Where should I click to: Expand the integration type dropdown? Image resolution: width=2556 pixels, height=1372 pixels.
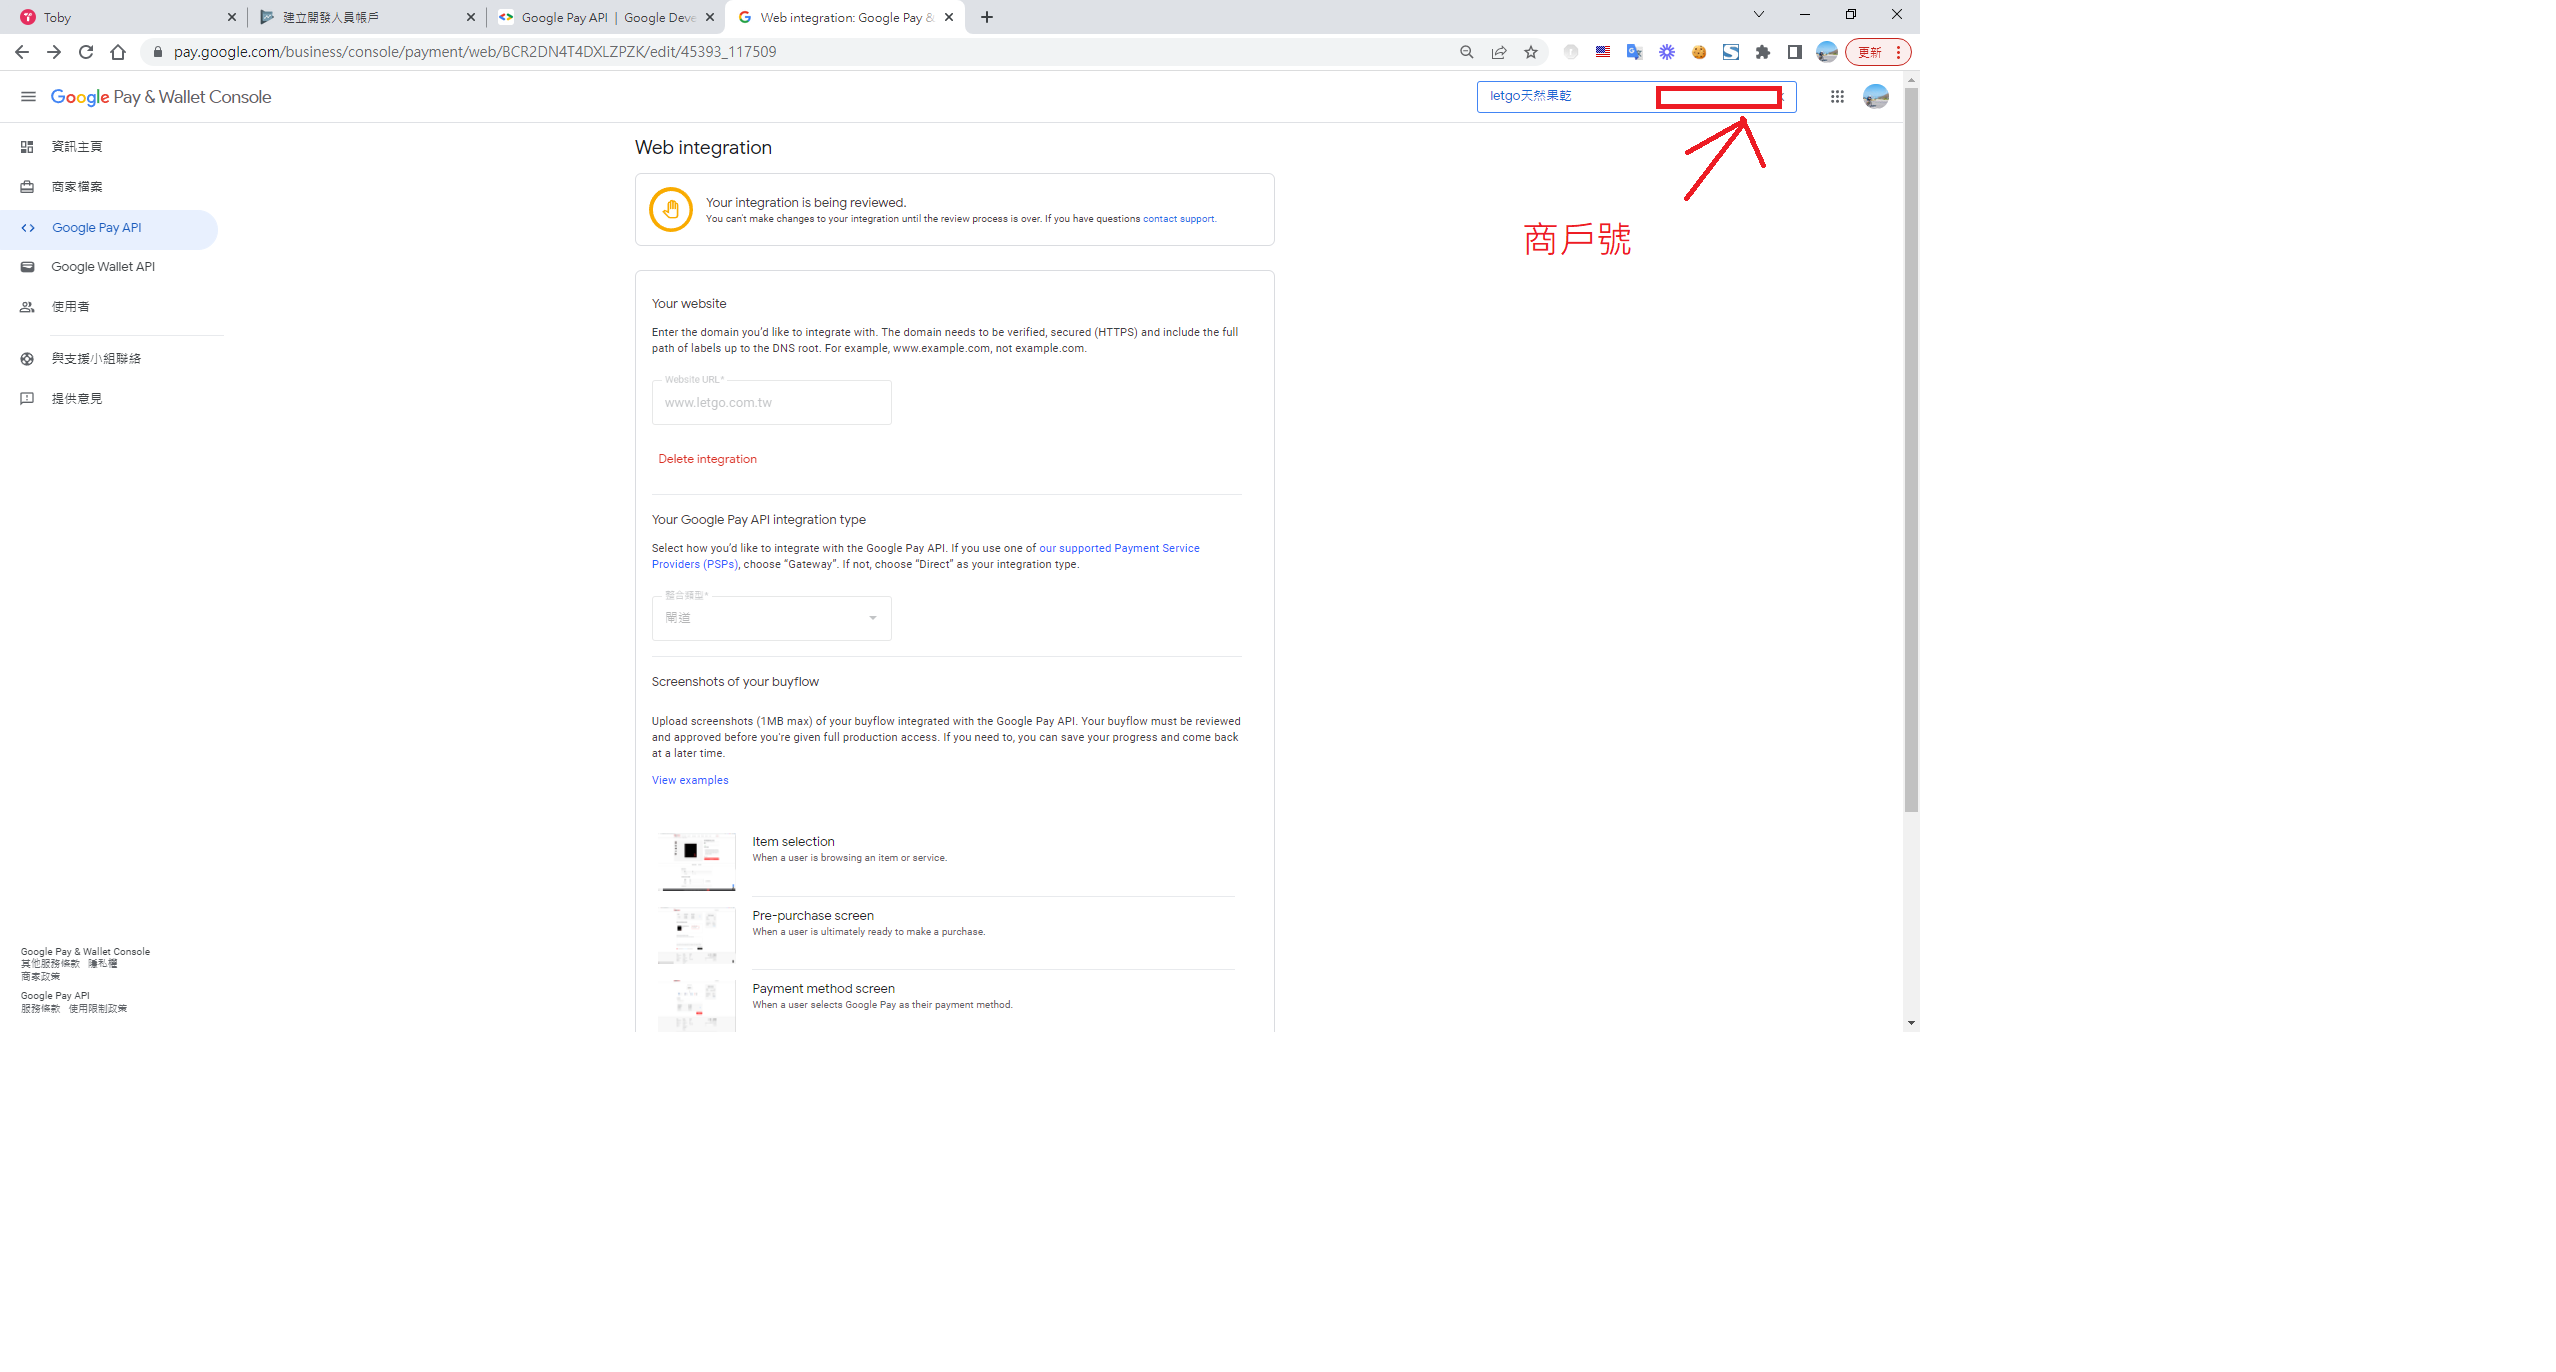(x=771, y=618)
